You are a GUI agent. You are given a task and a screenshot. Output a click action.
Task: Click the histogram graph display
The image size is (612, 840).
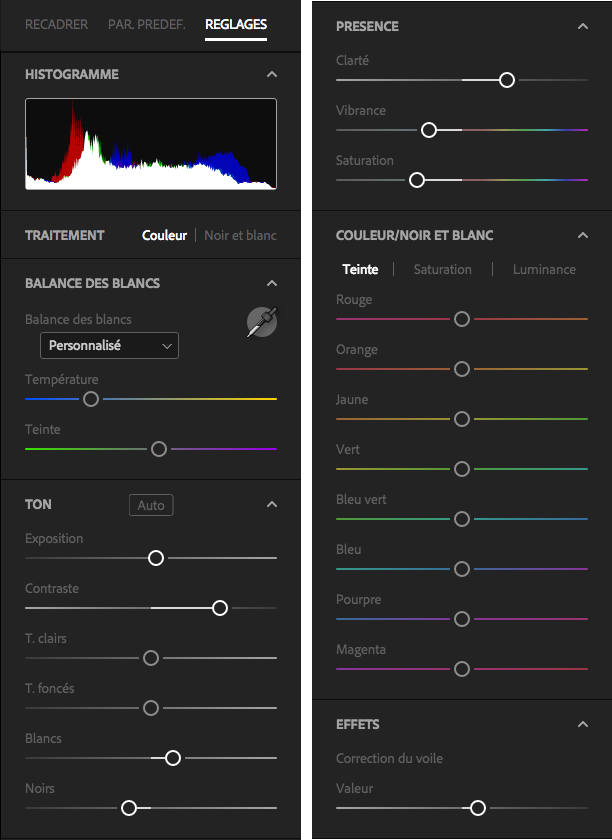coord(151,144)
